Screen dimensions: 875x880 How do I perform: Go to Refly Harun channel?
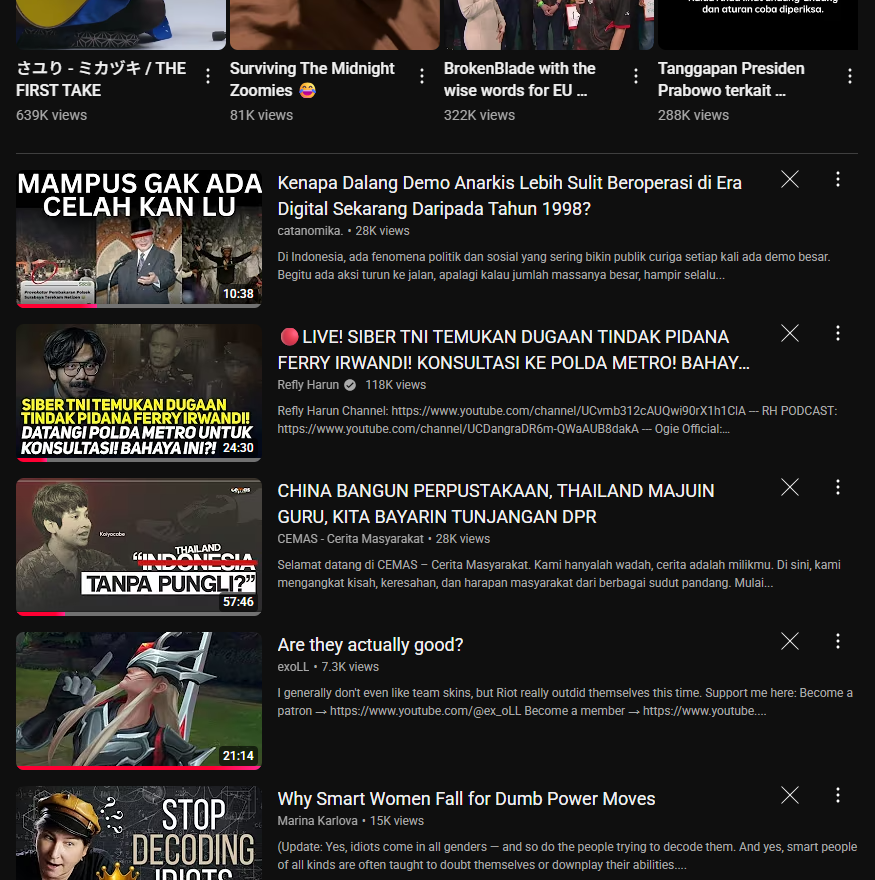tap(308, 385)
